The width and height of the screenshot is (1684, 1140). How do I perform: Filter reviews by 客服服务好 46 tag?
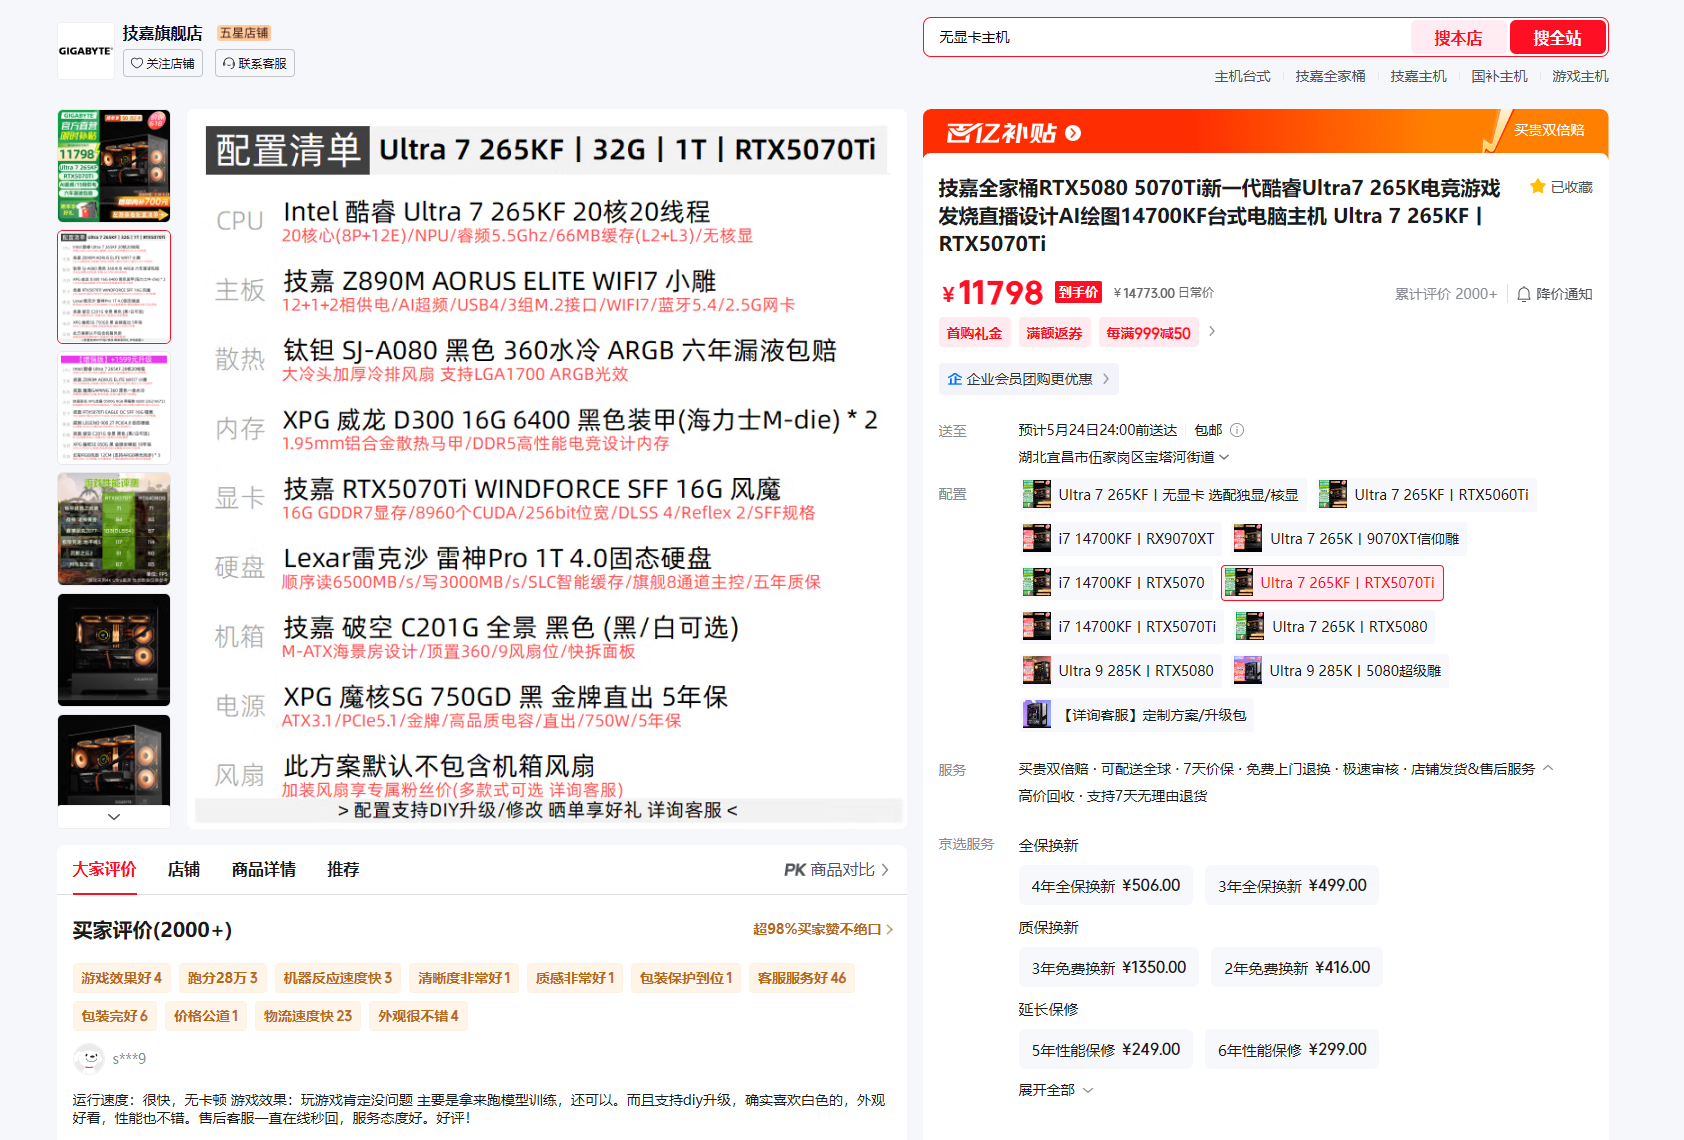click(802, 978)
